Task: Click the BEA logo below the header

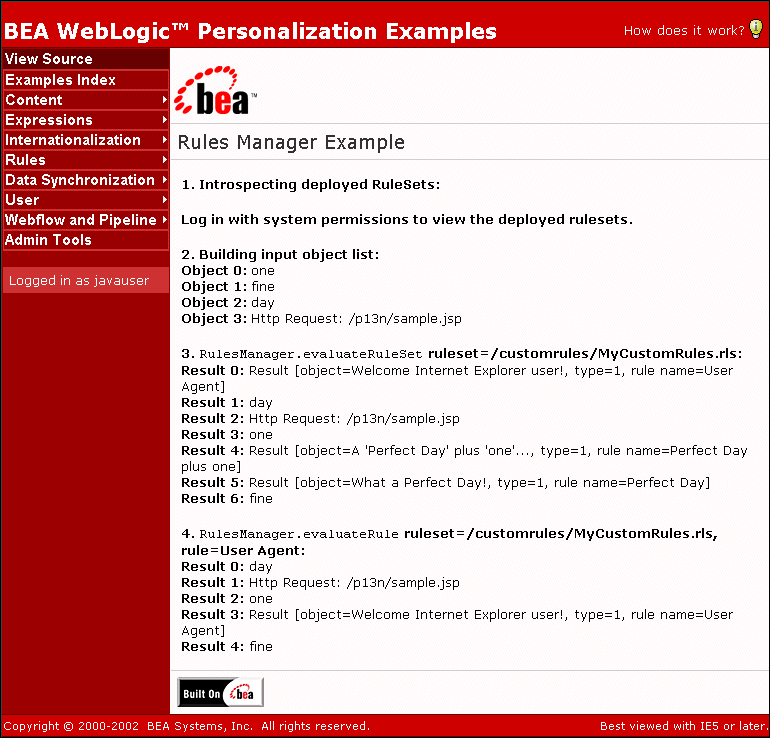Action: coord(215,90)
